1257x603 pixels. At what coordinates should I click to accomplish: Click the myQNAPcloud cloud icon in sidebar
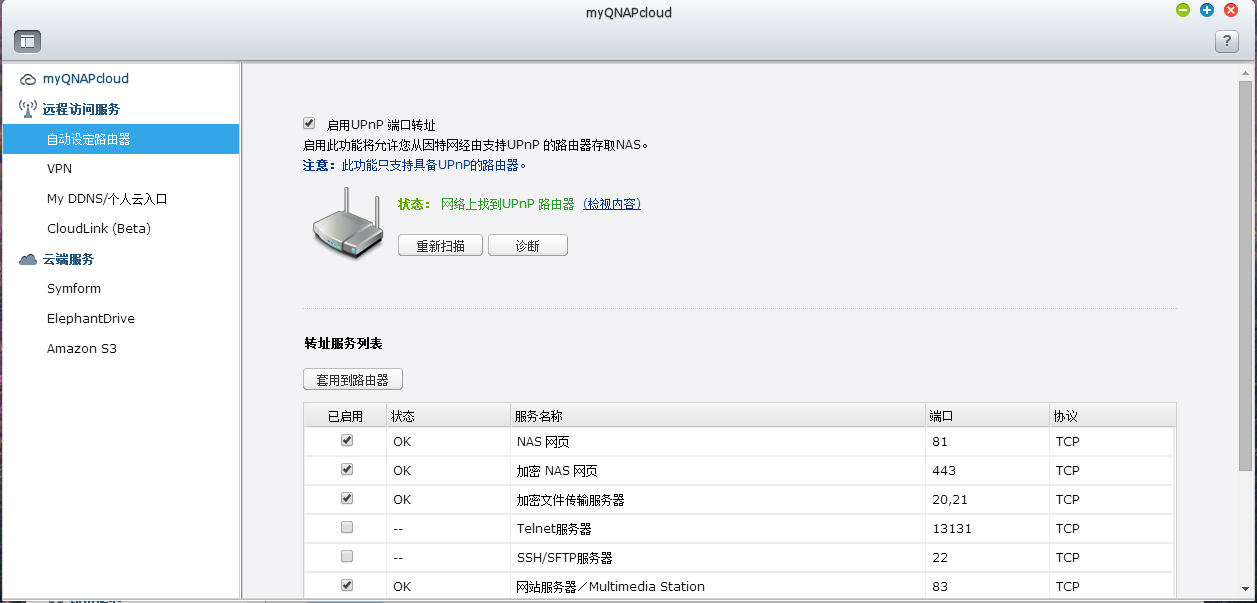(28, 79)
